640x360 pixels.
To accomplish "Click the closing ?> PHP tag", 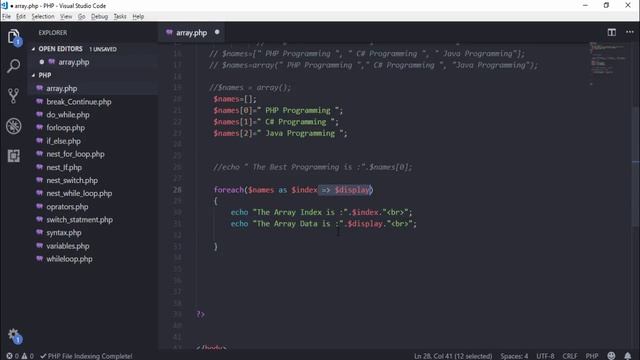I will [200, 314].
